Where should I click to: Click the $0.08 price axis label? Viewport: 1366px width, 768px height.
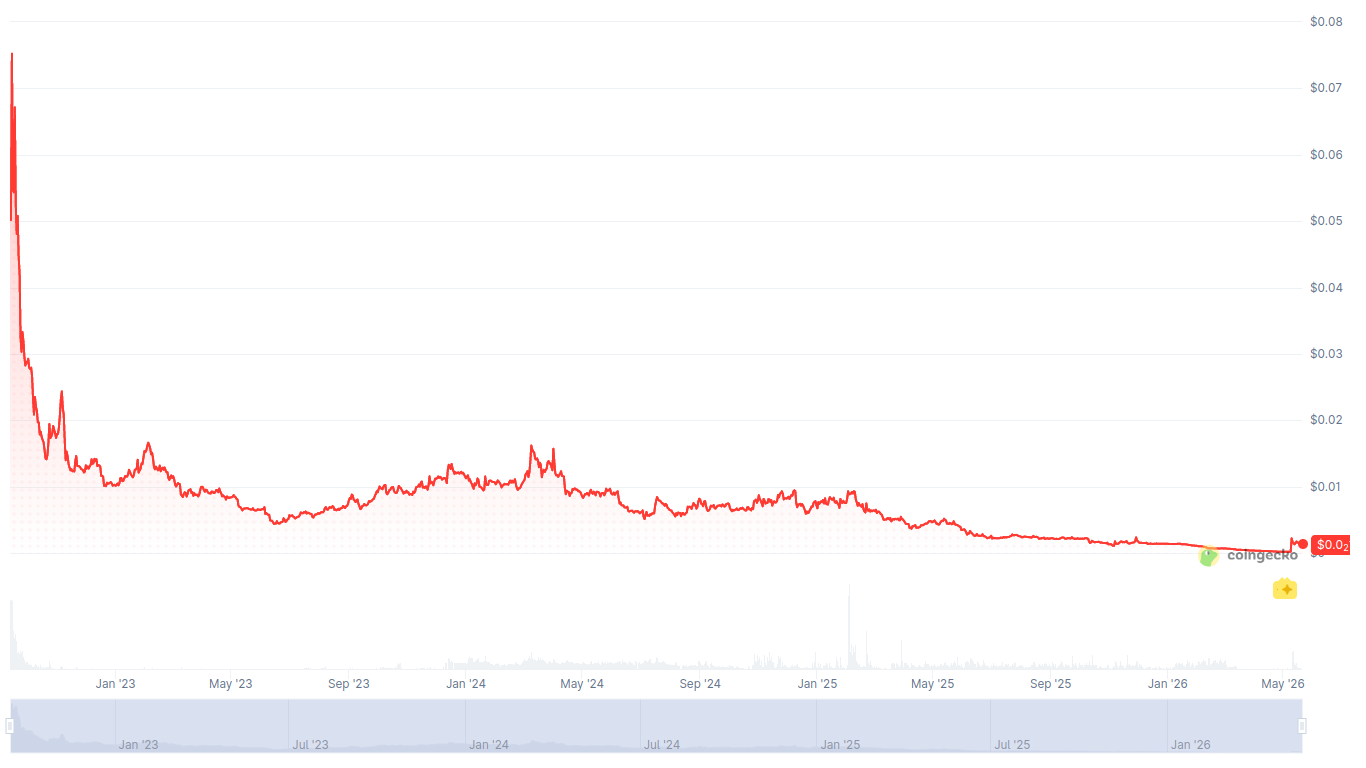[x=1326, y=22]
